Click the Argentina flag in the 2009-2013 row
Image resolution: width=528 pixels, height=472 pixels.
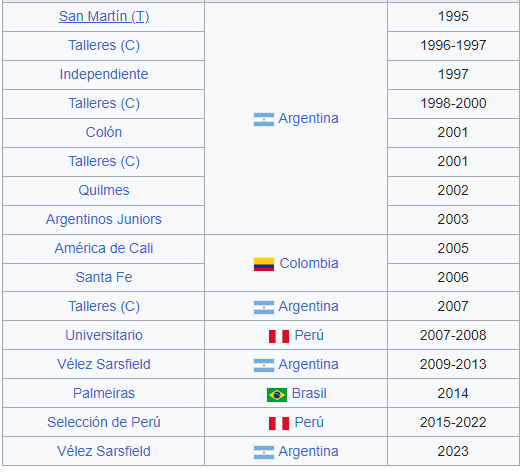[264, 366]
